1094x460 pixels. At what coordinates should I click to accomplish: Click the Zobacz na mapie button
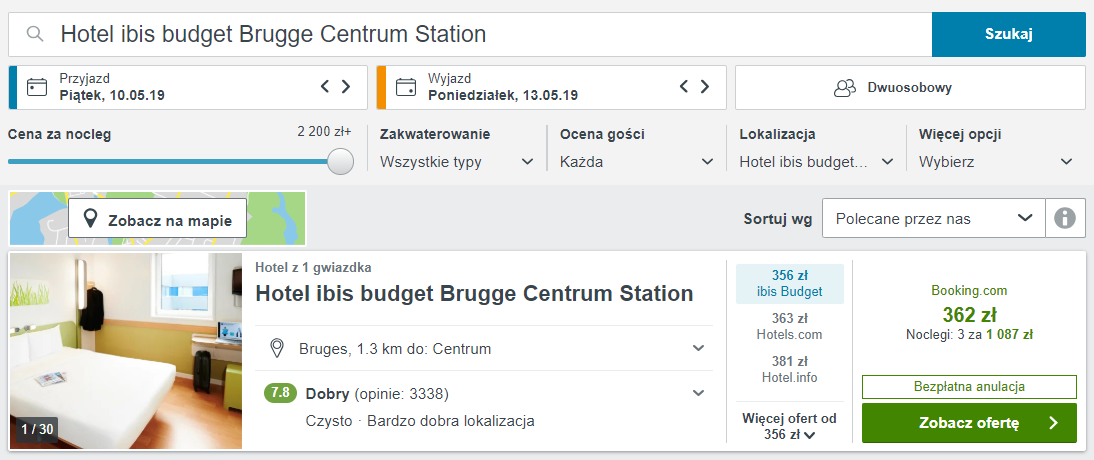pyautogui.click(x=157, y=218)
